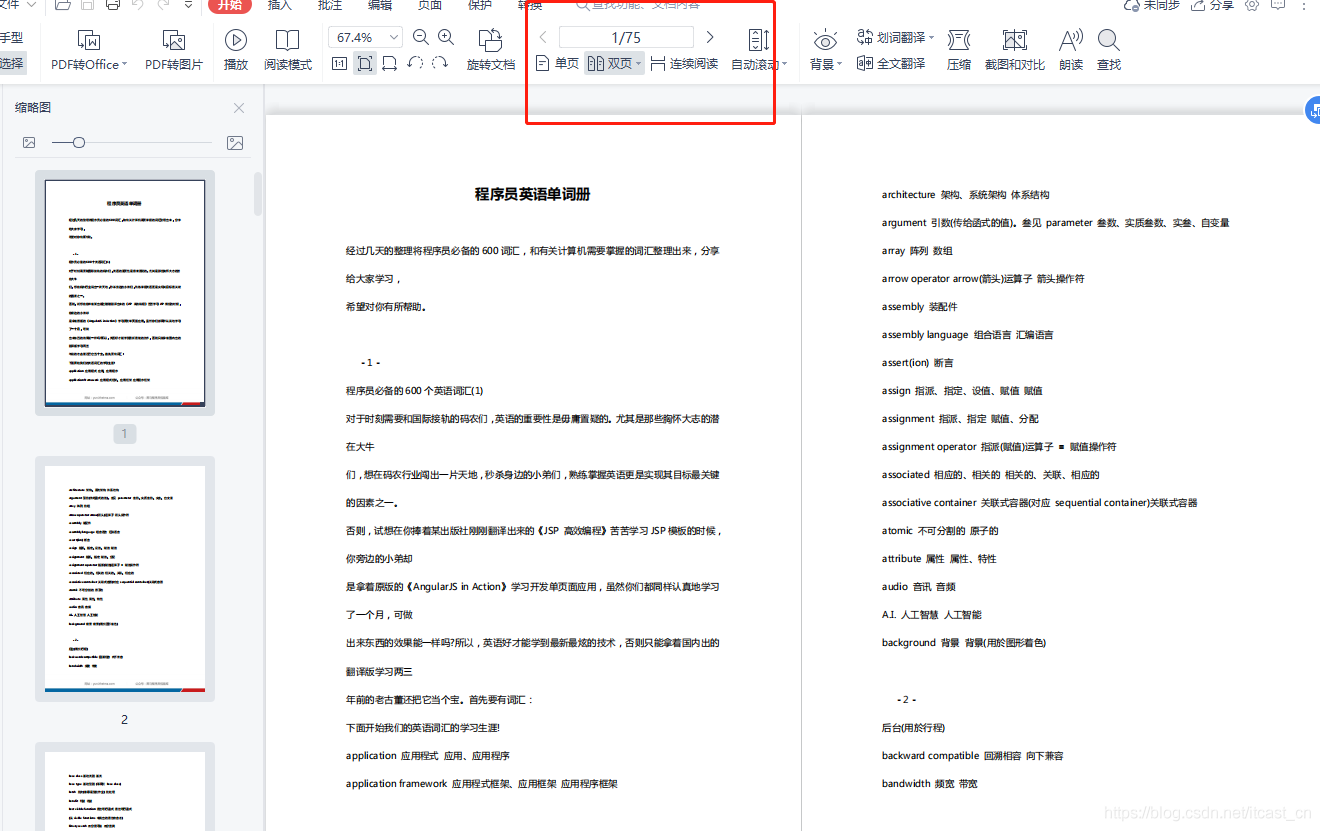Expand the 划词翻译 dropdown arrow
Image resolution: width=1320 pixels, height=831 pixels.
tap(931, 38)
